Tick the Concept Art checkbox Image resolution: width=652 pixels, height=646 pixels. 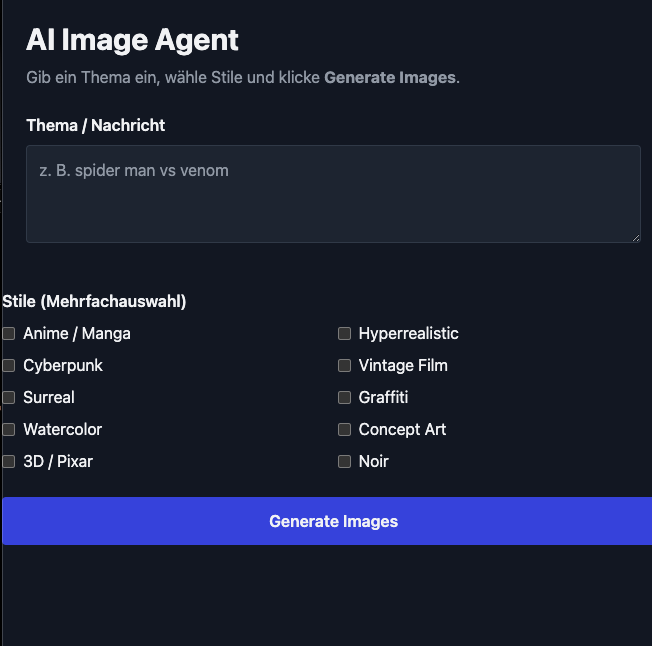click(345, 429)
